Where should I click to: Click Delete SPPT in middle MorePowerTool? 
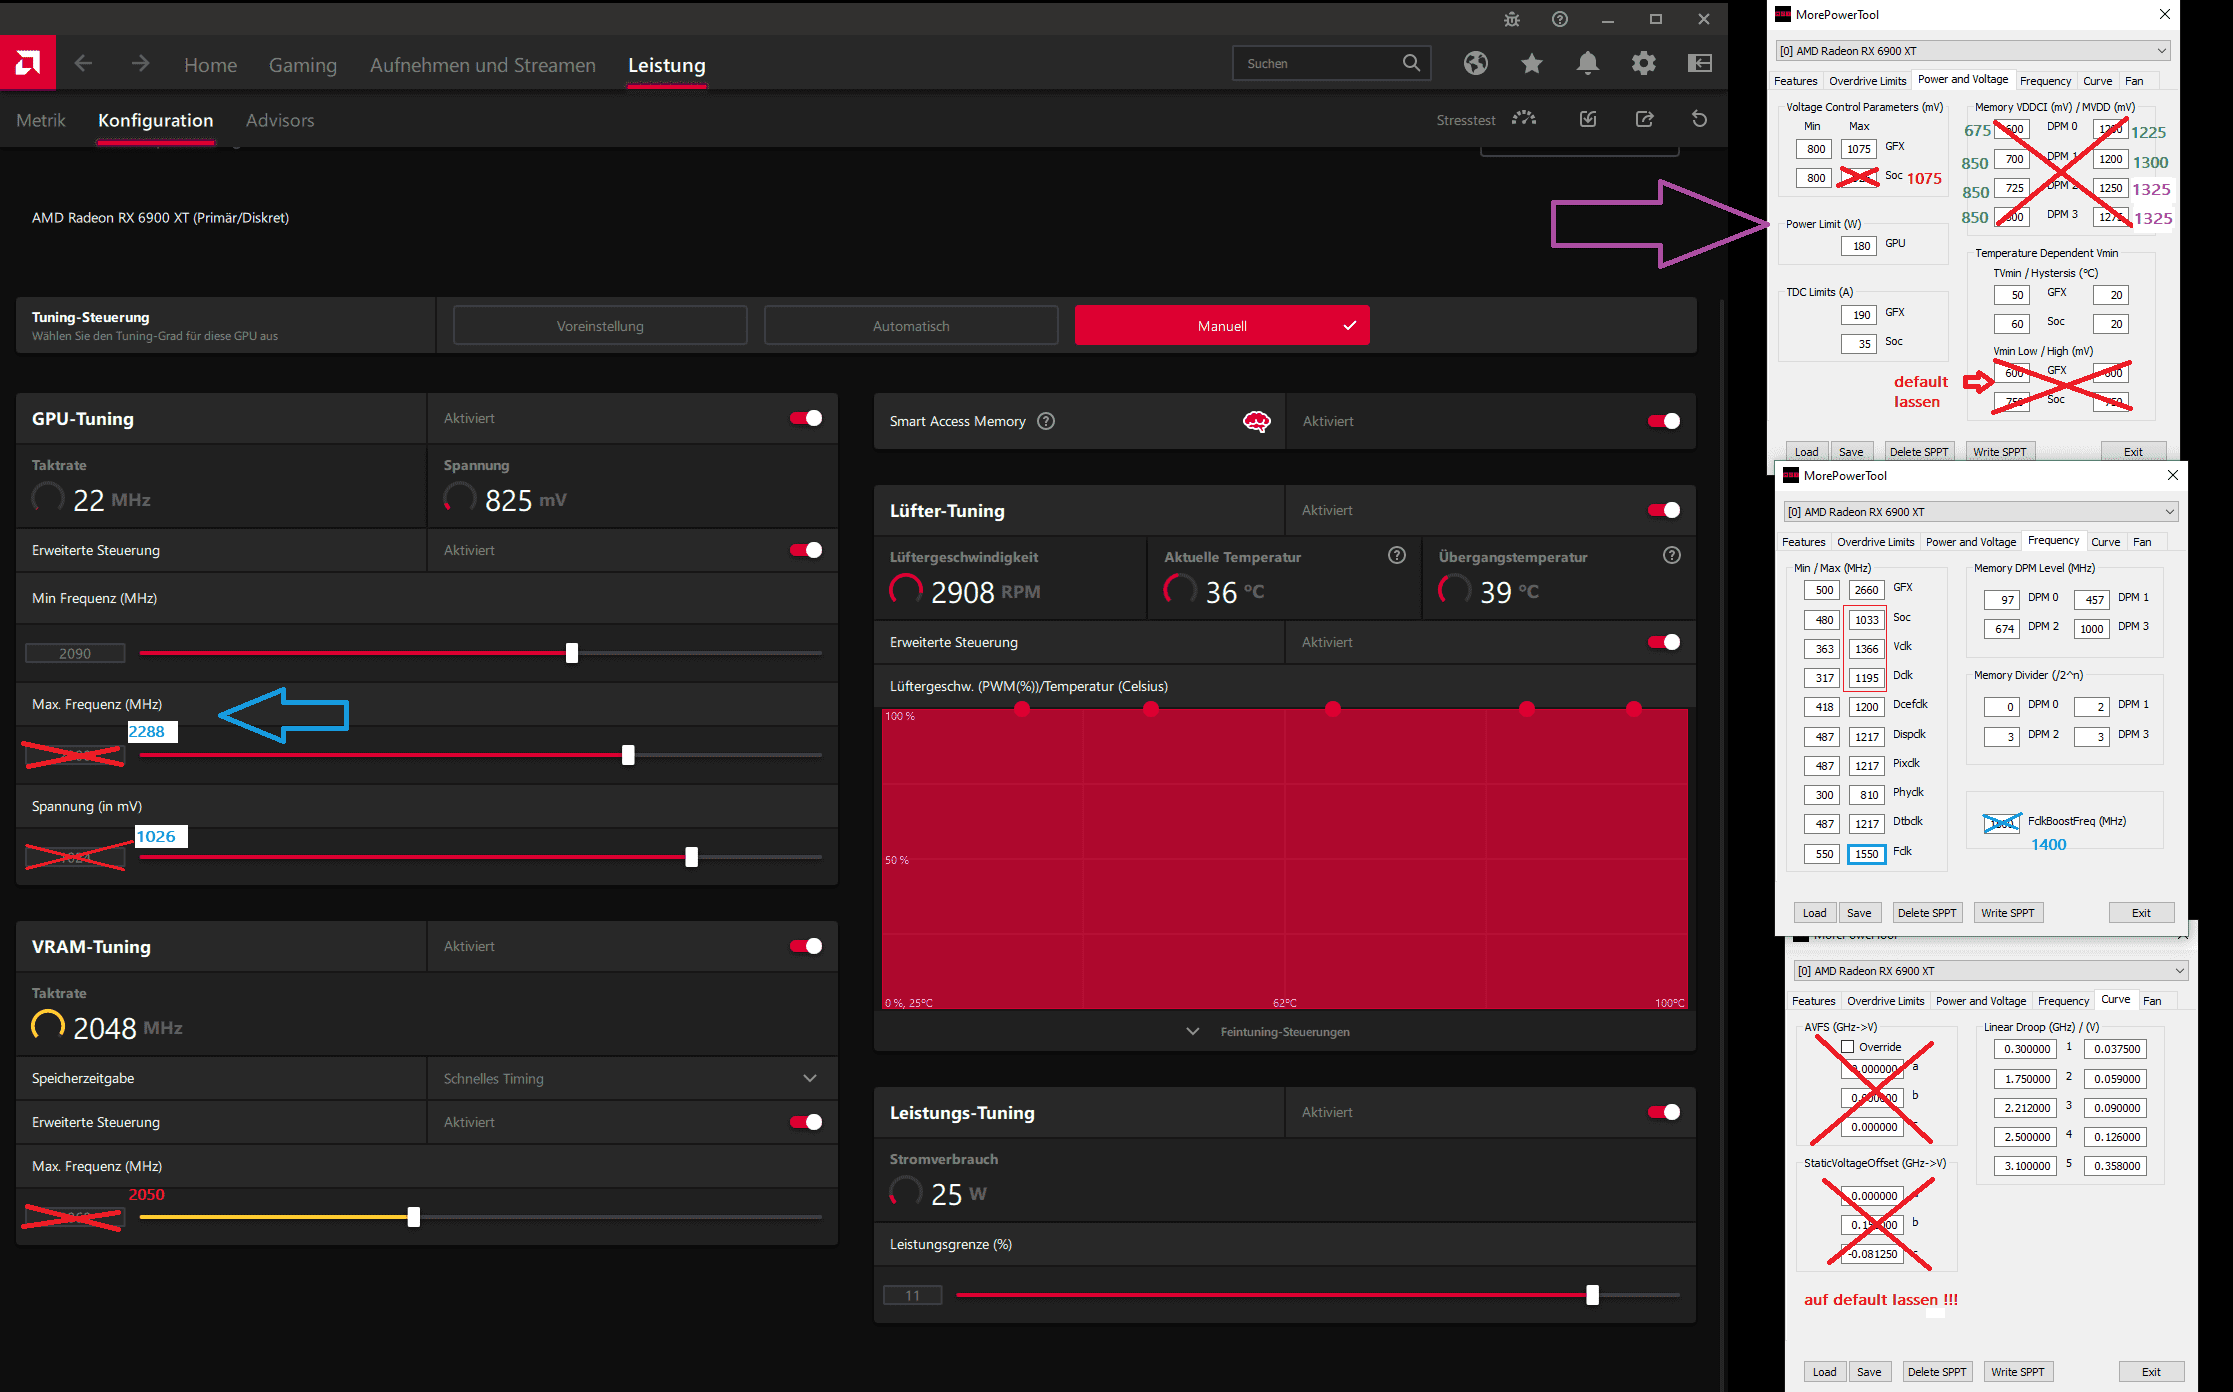(x=1926, y=913)
